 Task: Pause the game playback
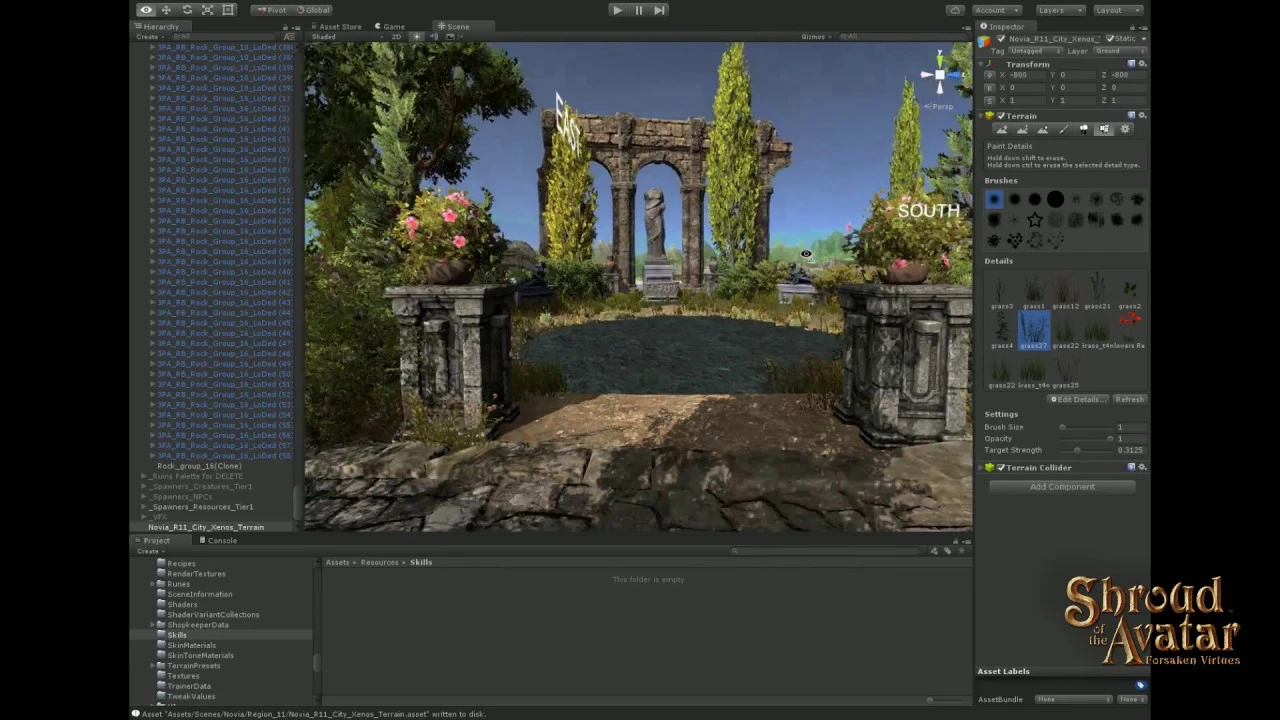click(x=638, y=10)
